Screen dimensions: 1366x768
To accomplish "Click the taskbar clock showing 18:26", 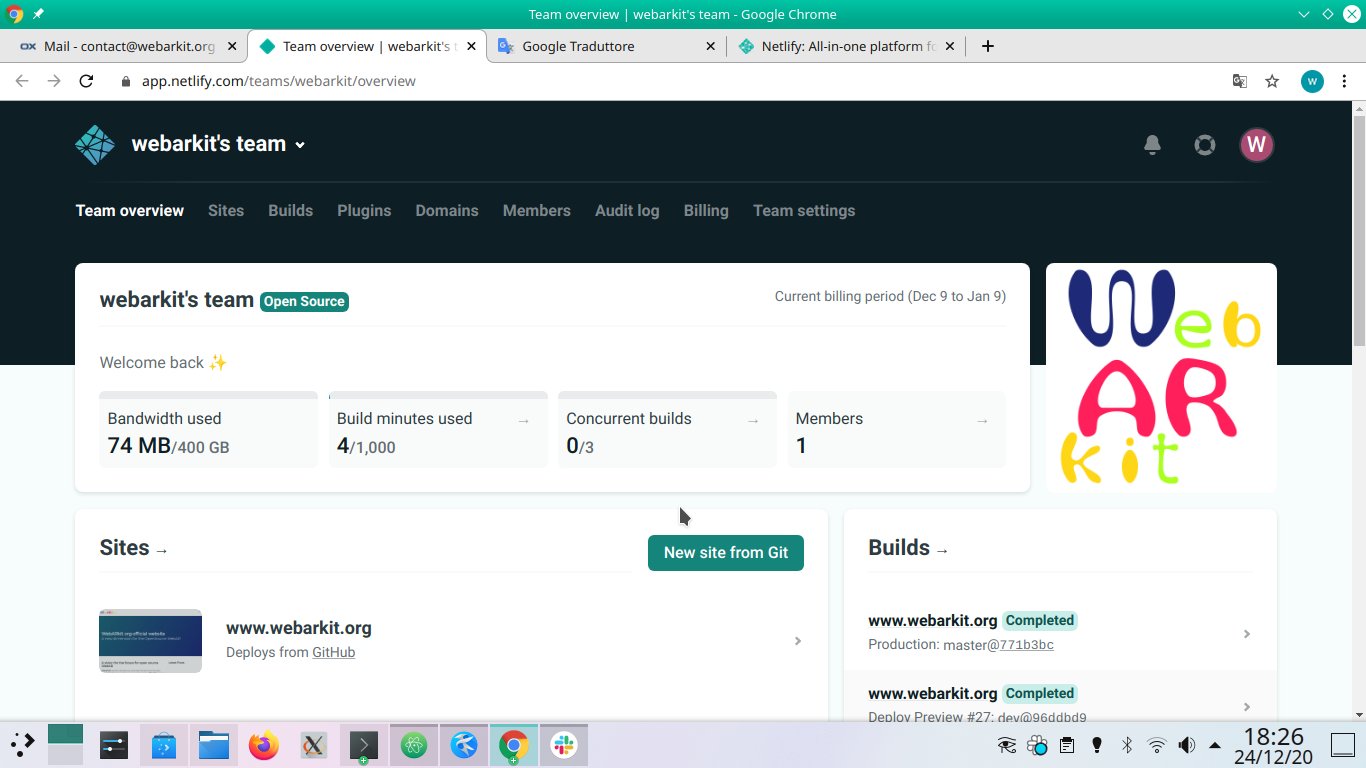I will (1274, 746).
